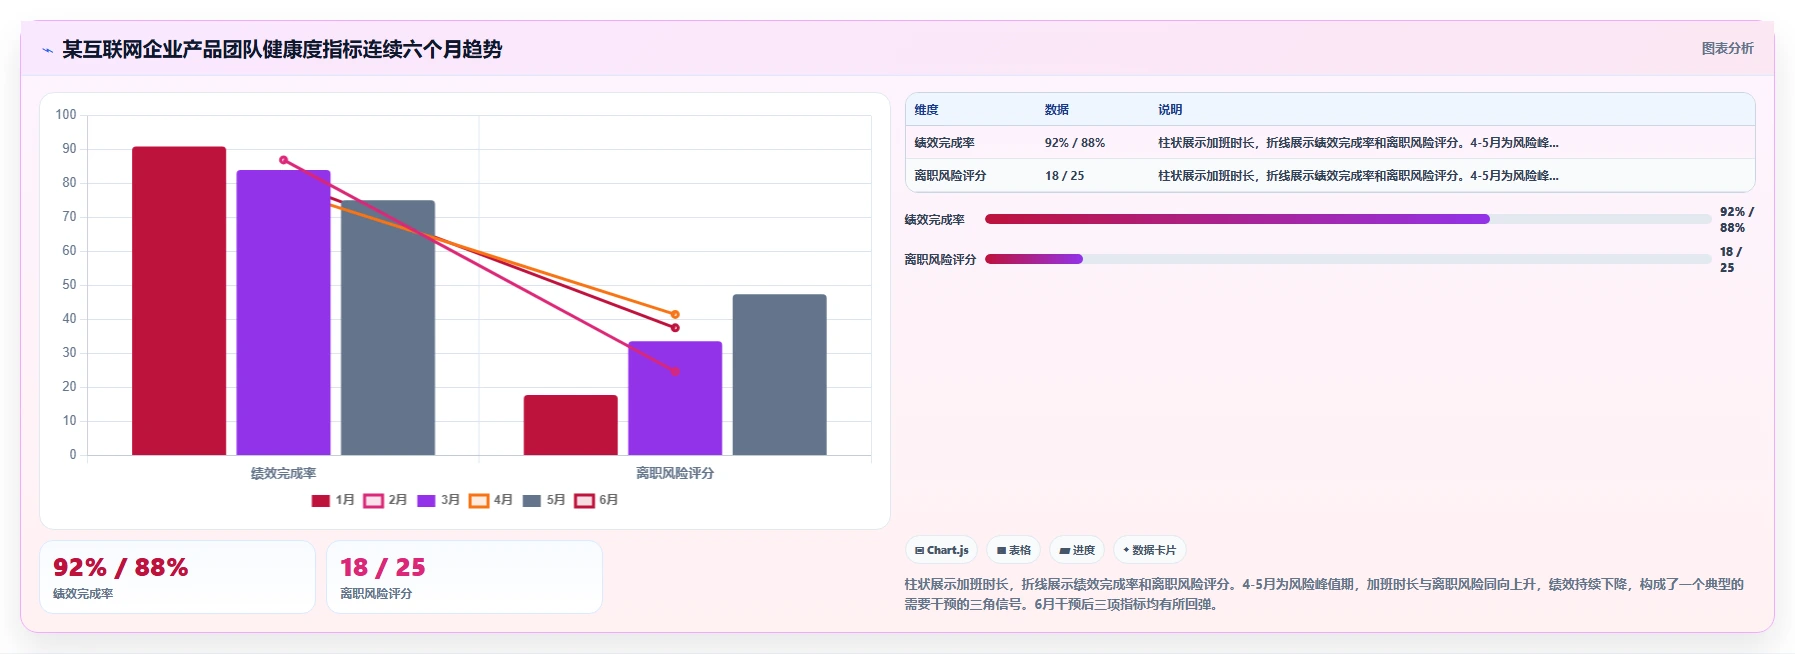The height and width of the screenshot is (654, 1795).
Task: Click the gray bar in 离职风险评分 group
Action: [x=780, y=375]
